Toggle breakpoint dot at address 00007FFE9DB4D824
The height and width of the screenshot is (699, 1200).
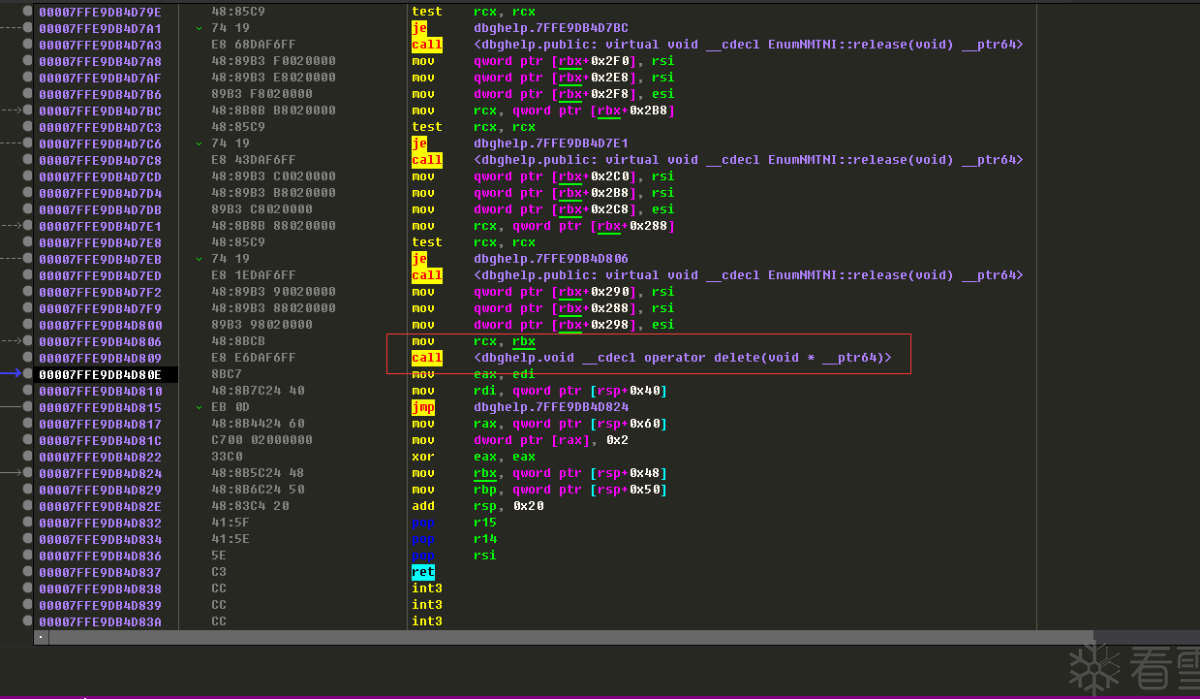[27, 473]
